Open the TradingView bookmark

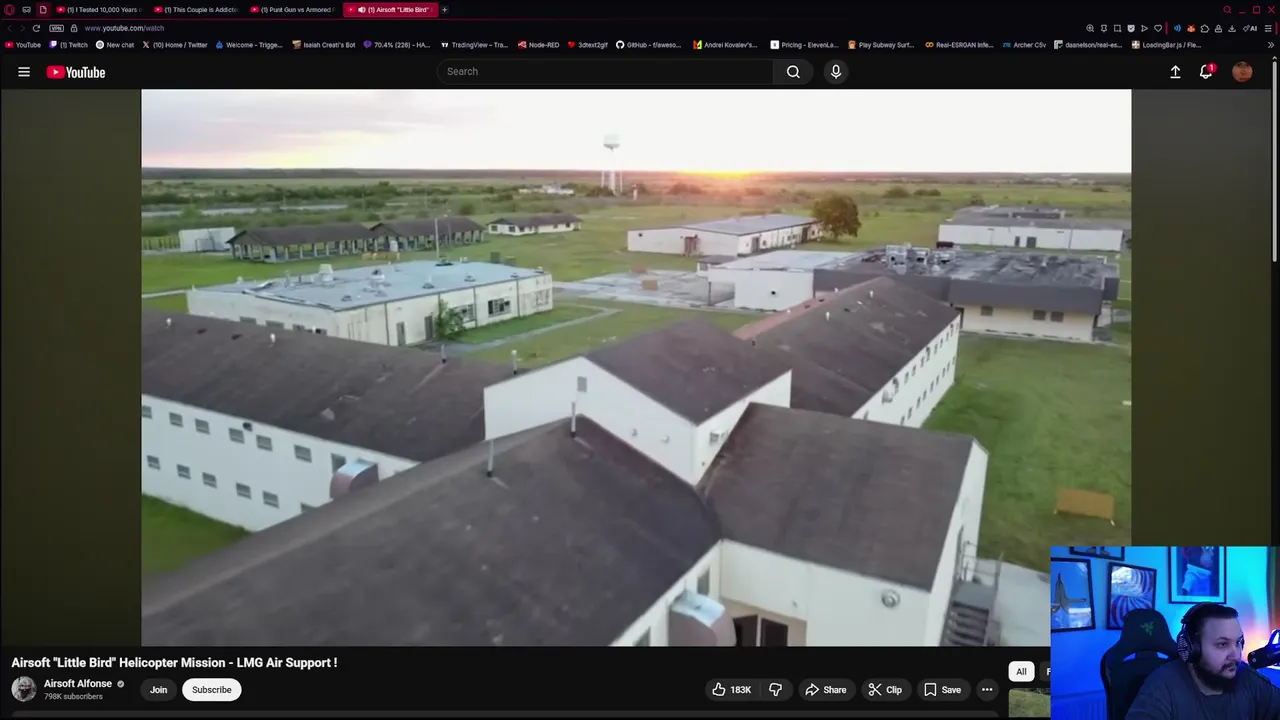pyautogui.click(x=475, y=45)
